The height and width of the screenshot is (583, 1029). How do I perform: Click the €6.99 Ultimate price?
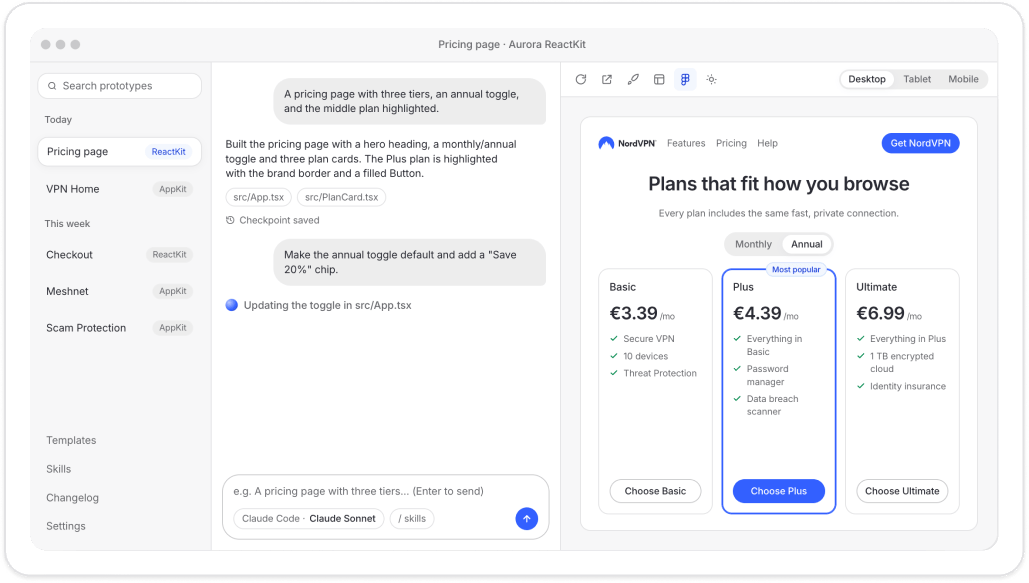tap(880, 314)
